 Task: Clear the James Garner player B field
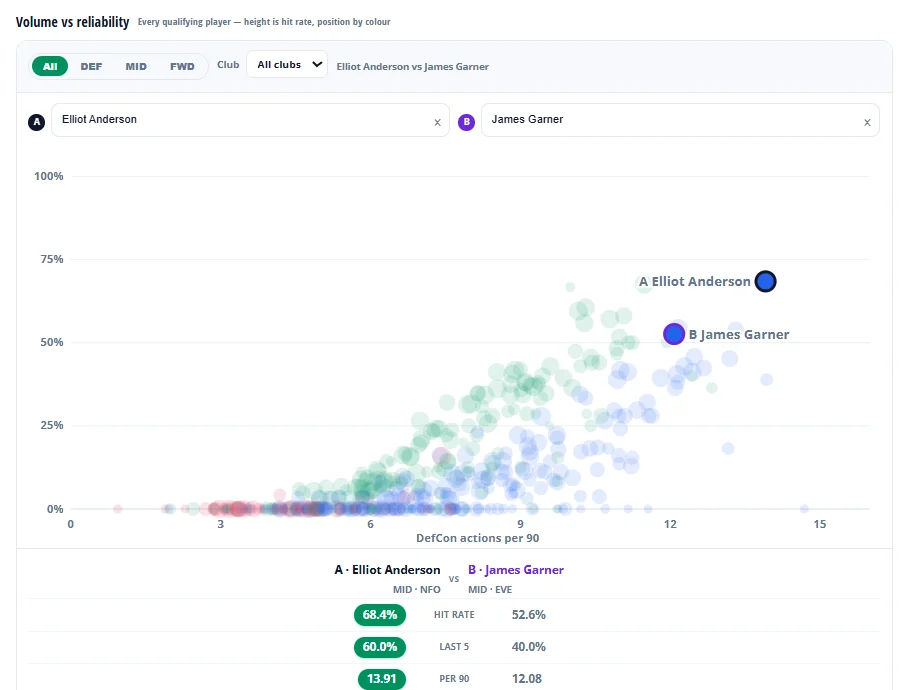[867, 122]
